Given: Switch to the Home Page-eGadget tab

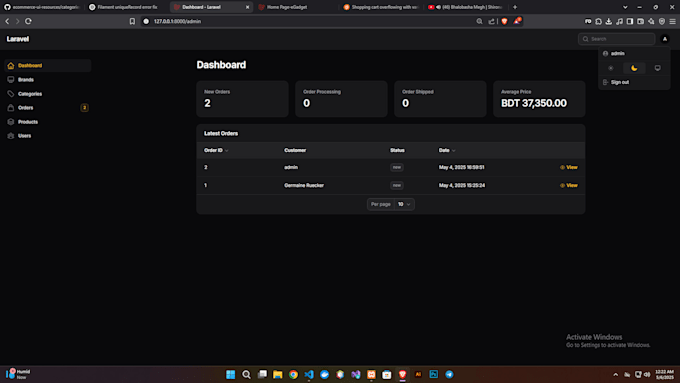Looking at the screenshot, I should point(295,7).
